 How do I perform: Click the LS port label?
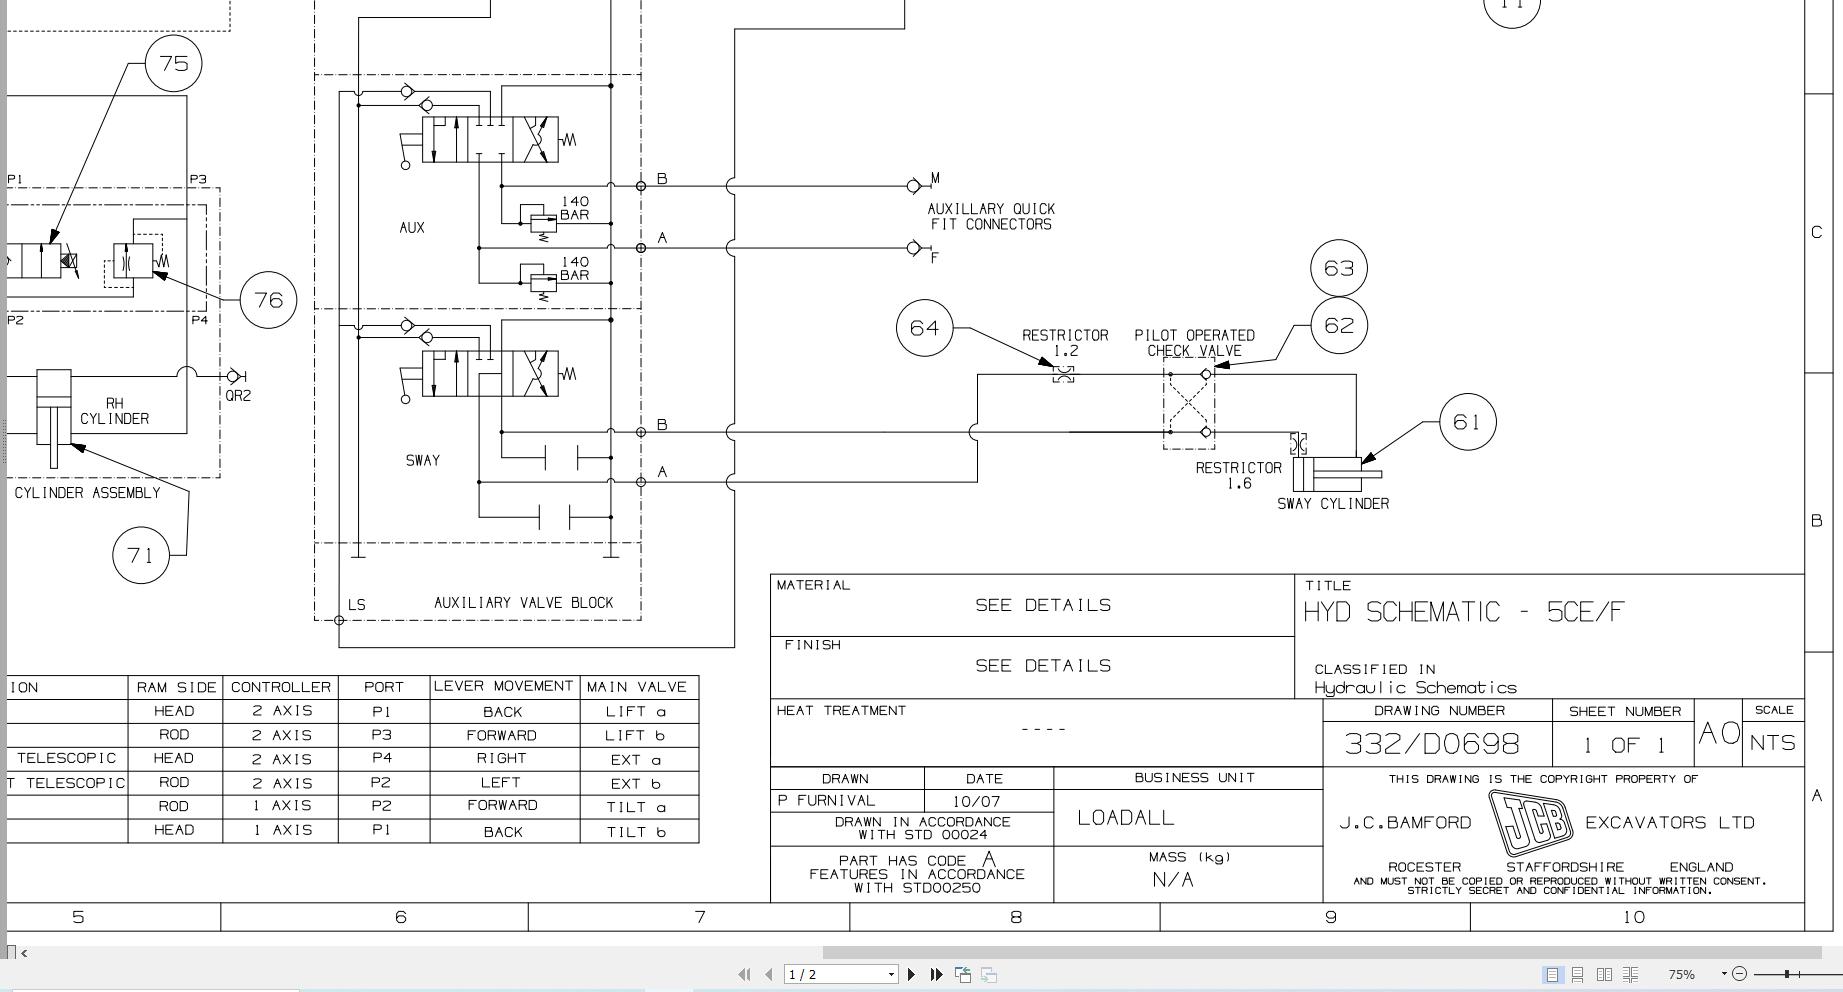(x=357, y=605)
